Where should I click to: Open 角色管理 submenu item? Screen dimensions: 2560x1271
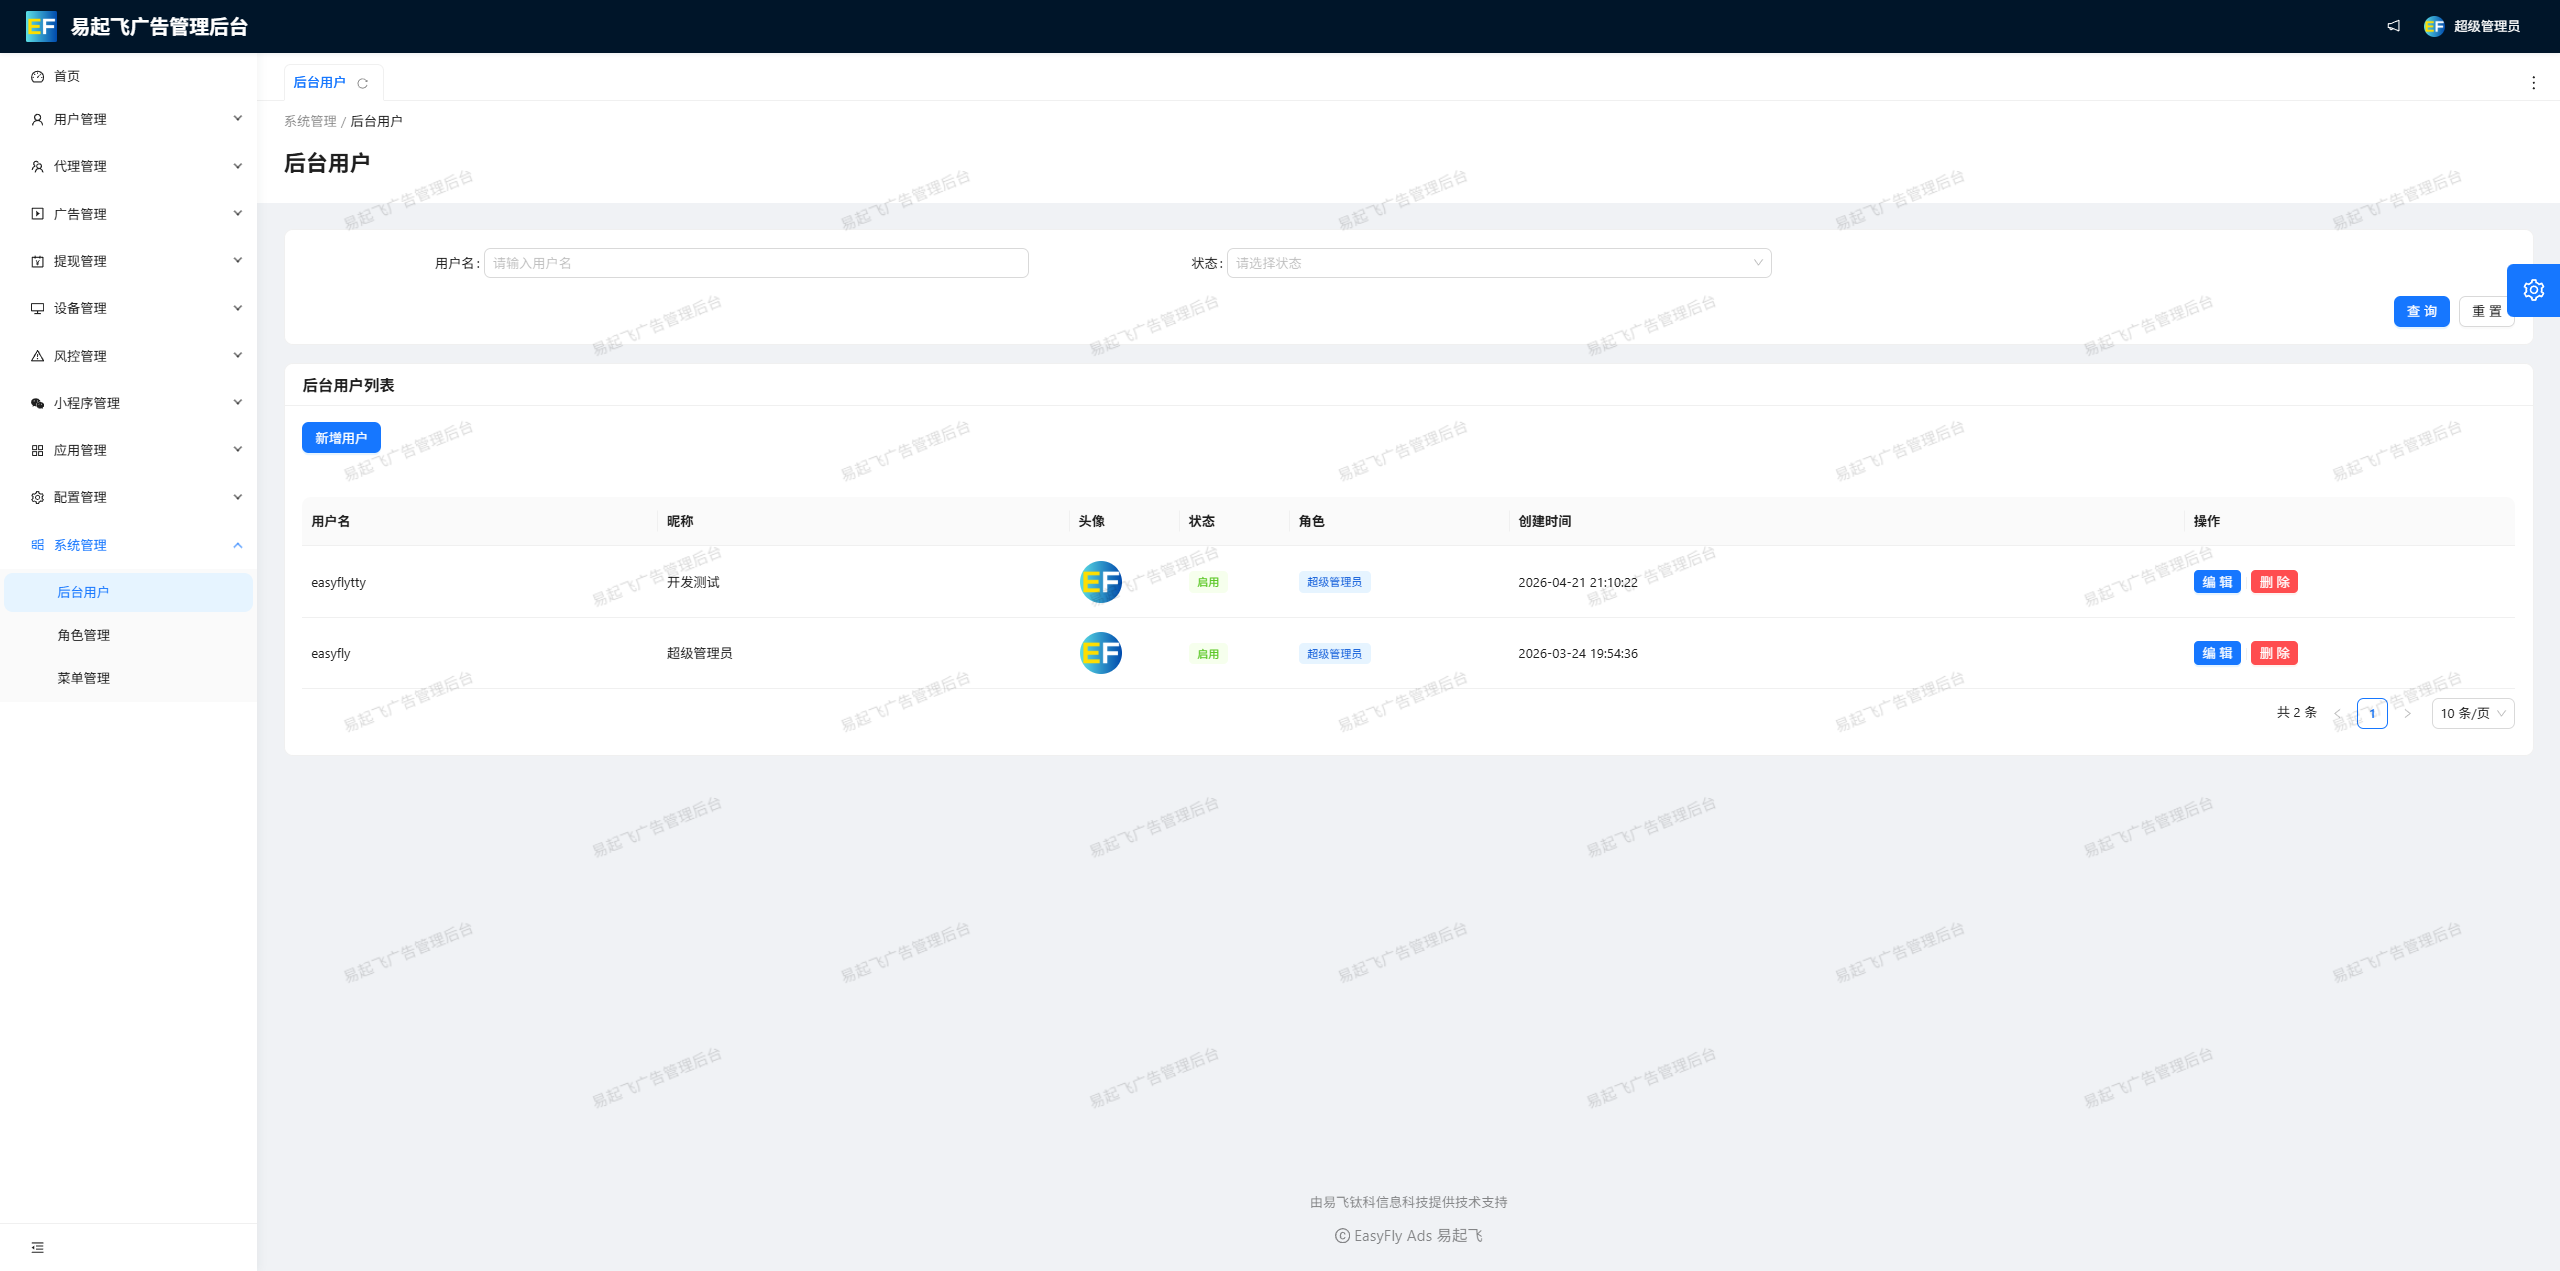tap(128, 635)
